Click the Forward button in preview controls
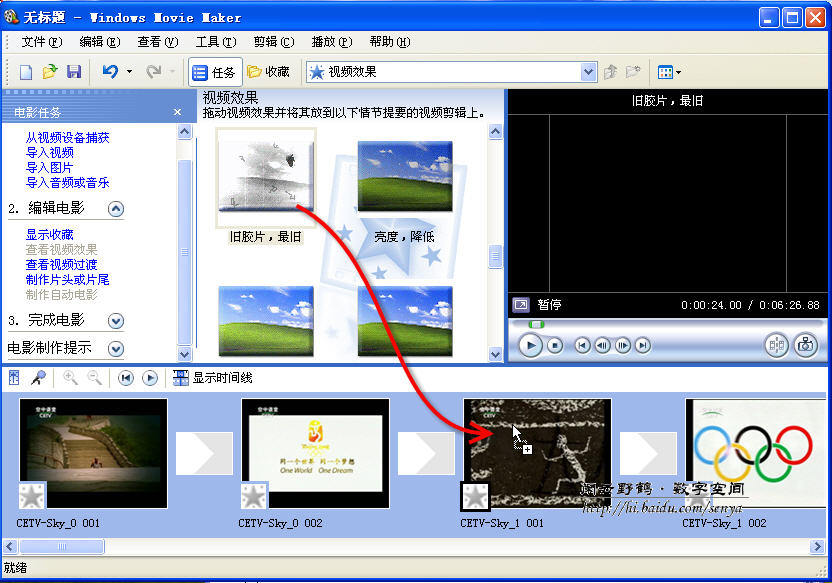 643,346
